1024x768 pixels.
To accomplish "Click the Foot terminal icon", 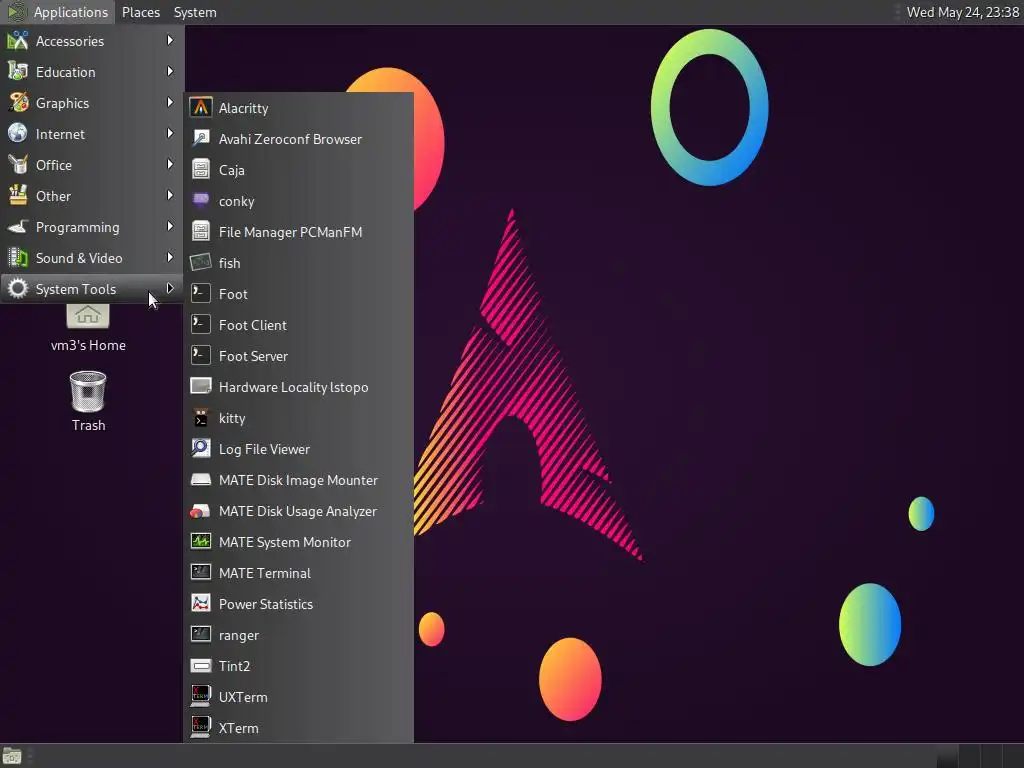I will [200, 293].
